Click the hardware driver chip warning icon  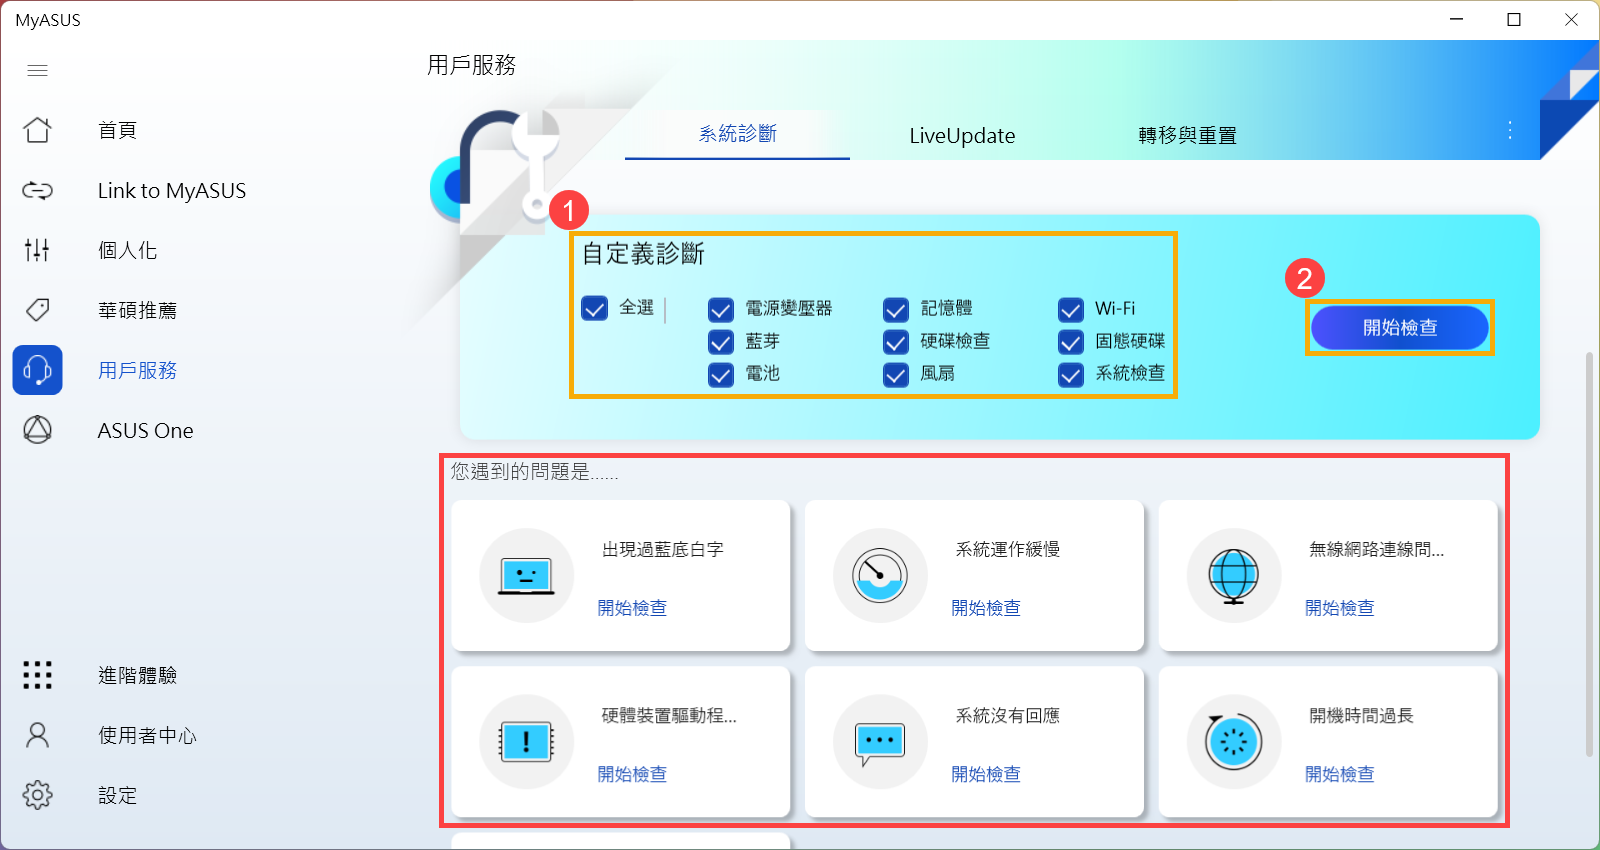[x=526, y=742]
